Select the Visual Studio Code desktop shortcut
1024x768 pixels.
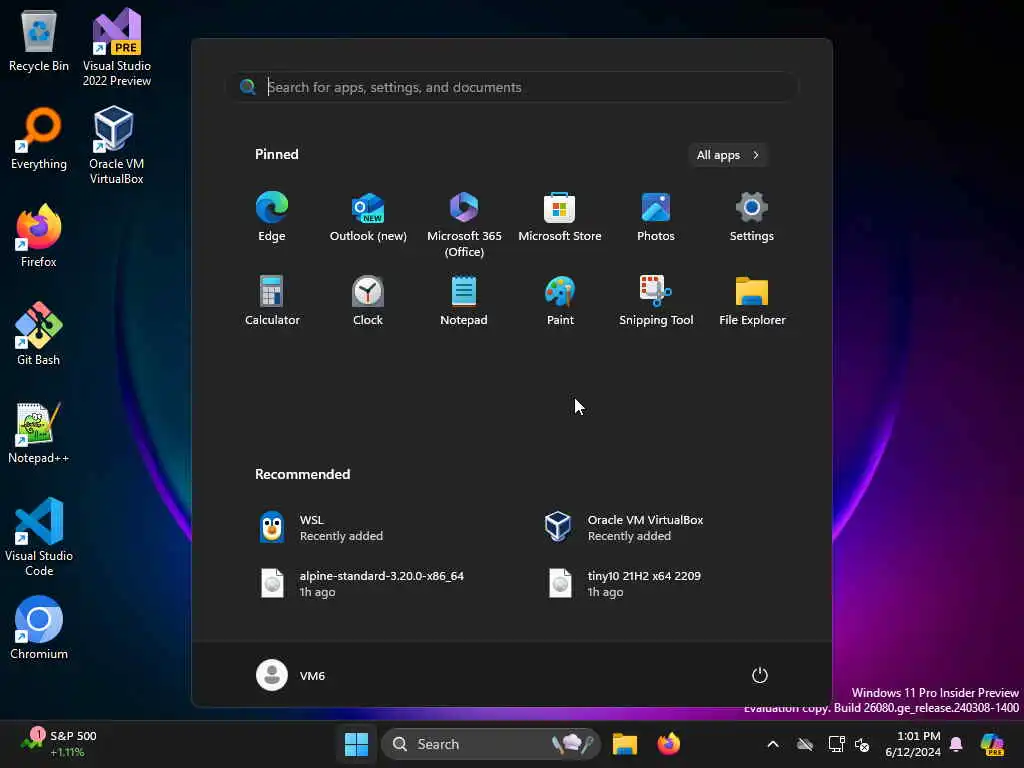(39, 537)
